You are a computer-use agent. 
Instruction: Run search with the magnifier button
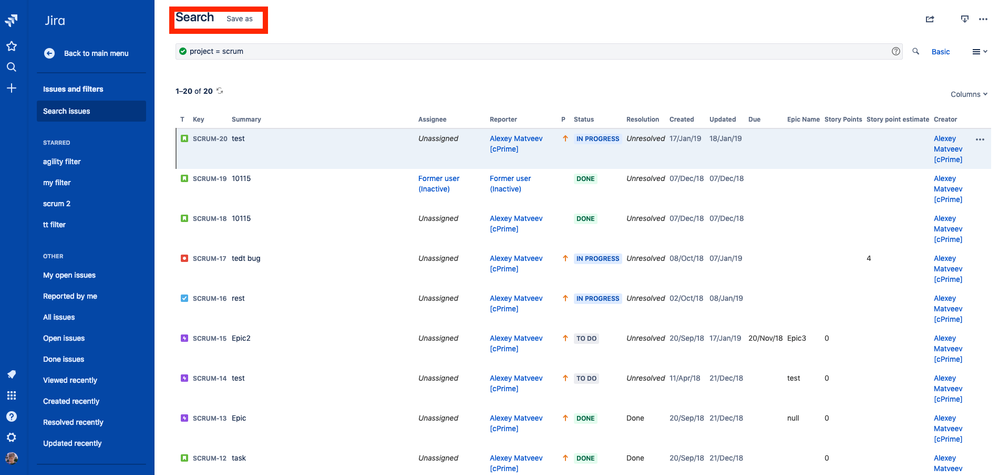(916, 52)
